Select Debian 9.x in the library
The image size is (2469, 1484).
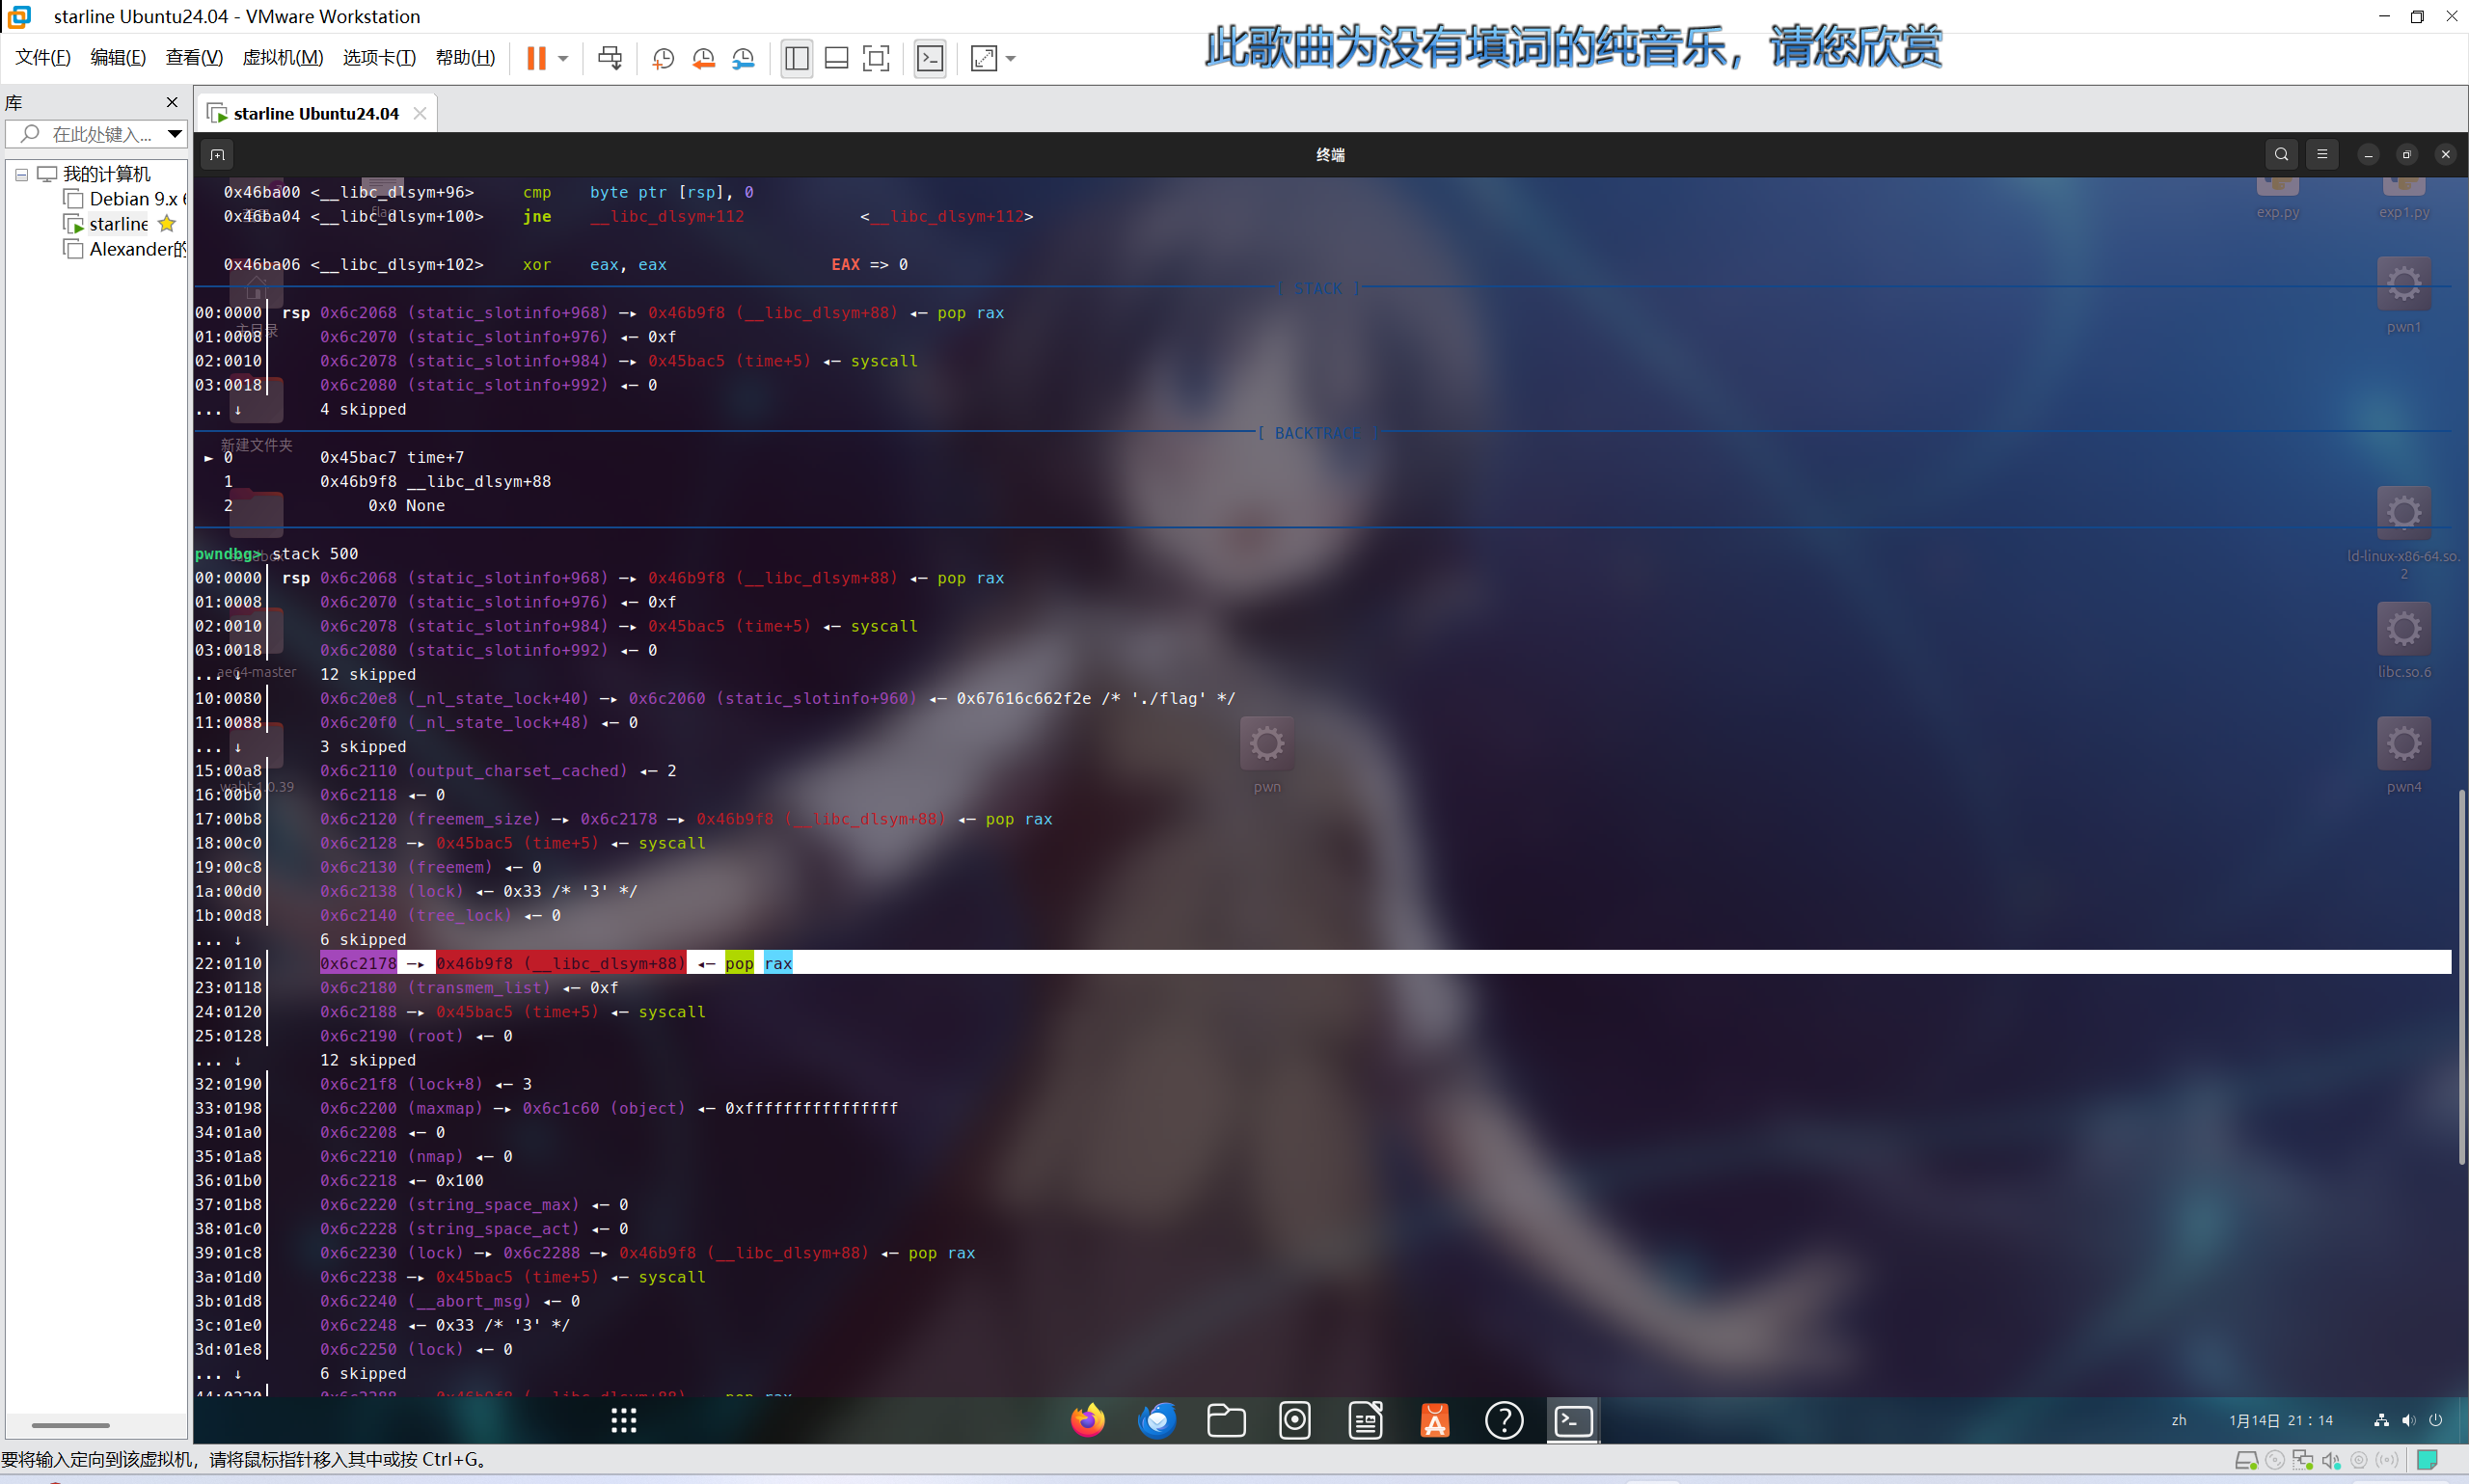(x=132, y=199)
